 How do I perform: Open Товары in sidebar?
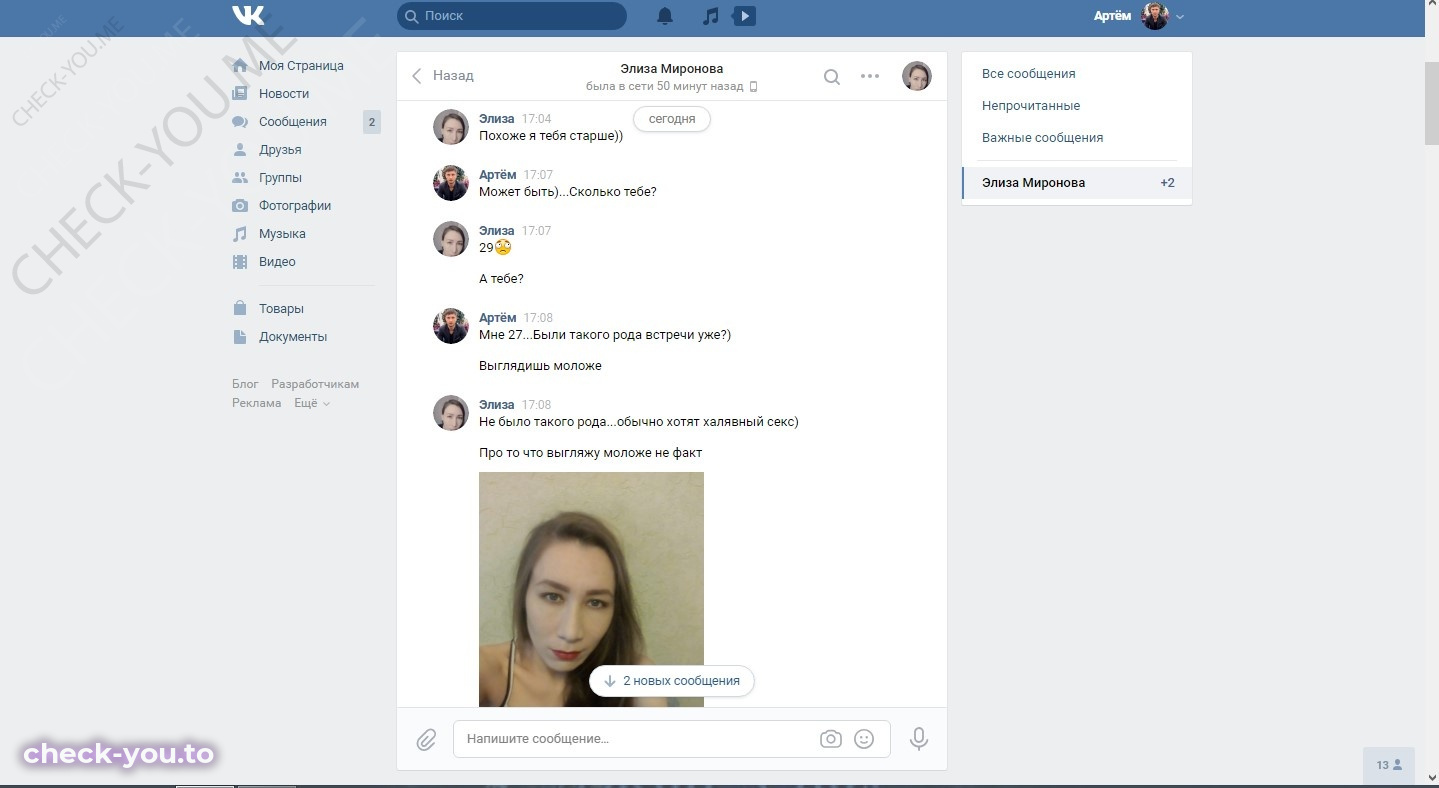tap(281, 309)
